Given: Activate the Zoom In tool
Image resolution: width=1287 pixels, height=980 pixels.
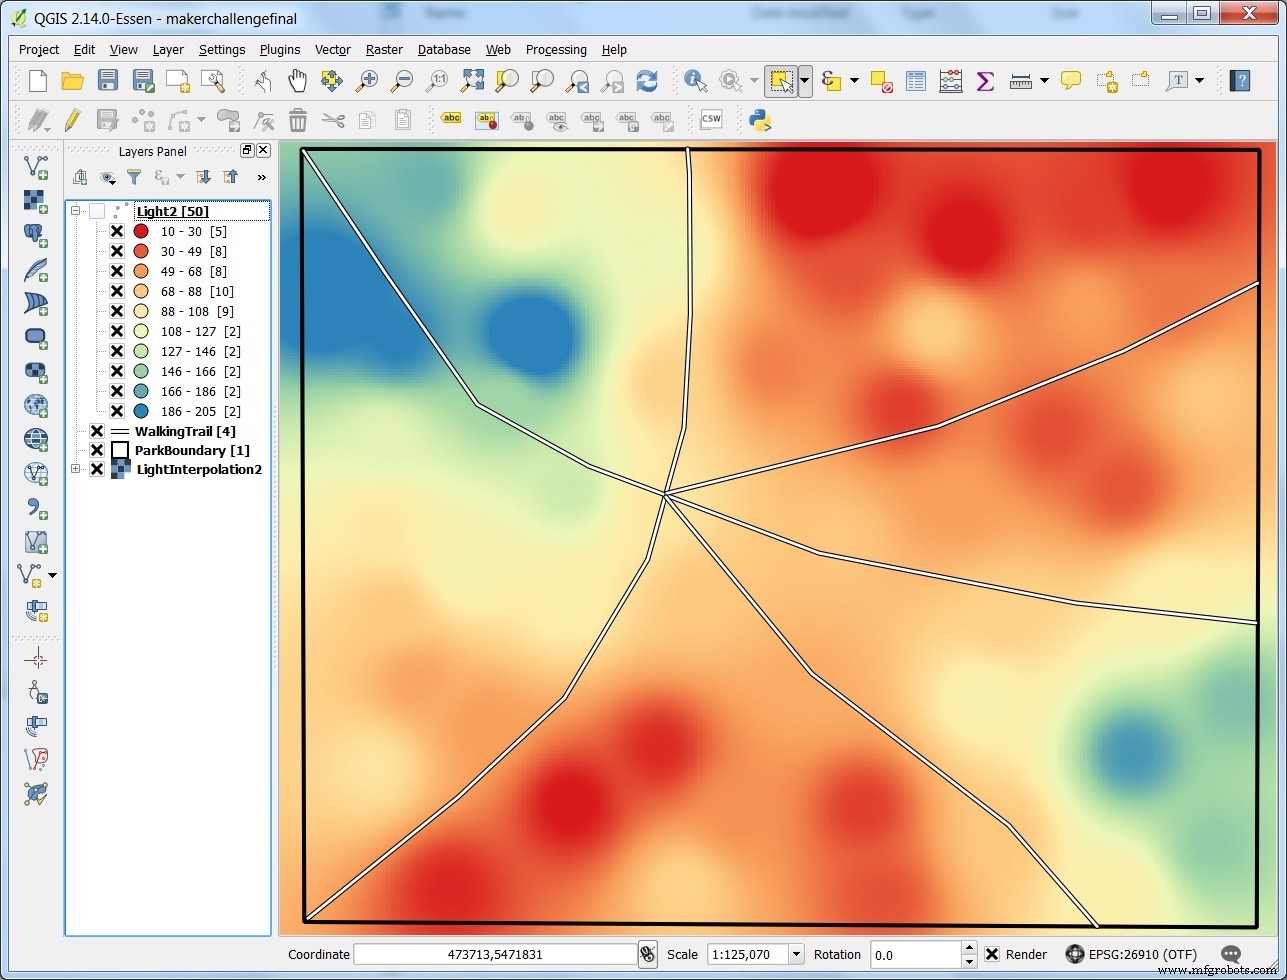Looking at the screenshot, I should pyautogui.click(x=367, y=81).
